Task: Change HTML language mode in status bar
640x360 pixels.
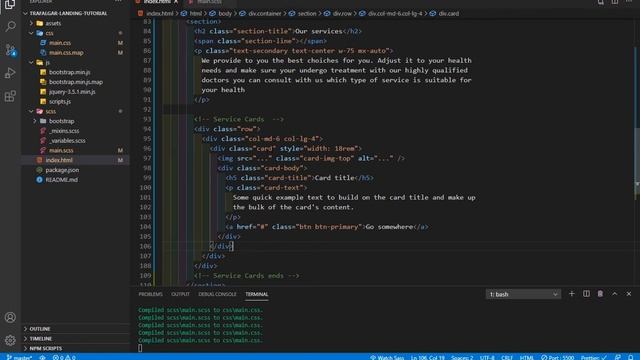Action: coord(527,358)
